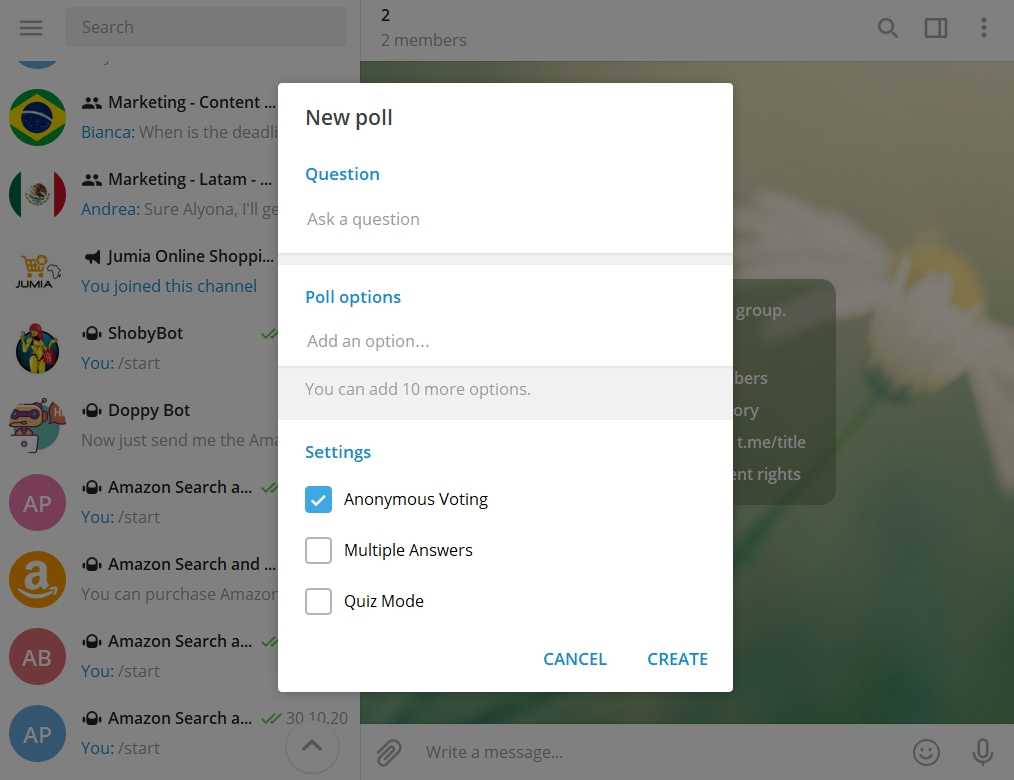Click CANCEL to dismiss the poll dialog
Viewport: 1014px width, 780px height.
575,659
